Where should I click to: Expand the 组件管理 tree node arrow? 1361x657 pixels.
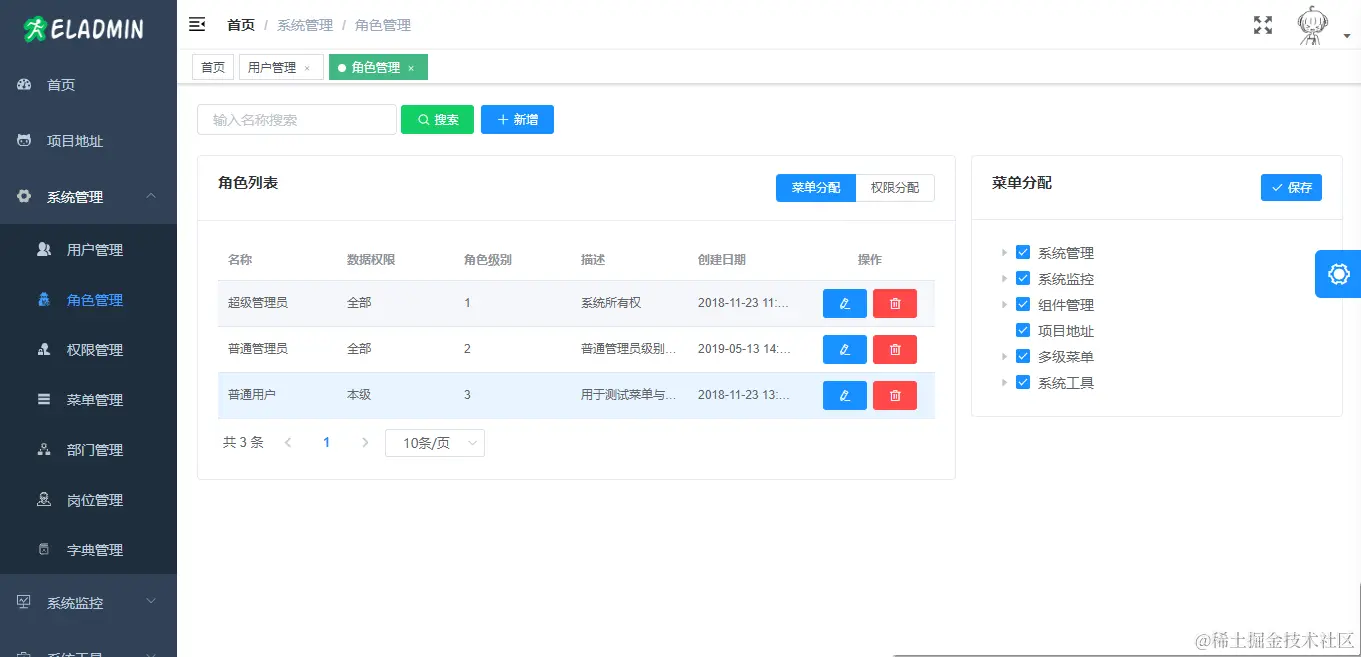point(1004,305)
